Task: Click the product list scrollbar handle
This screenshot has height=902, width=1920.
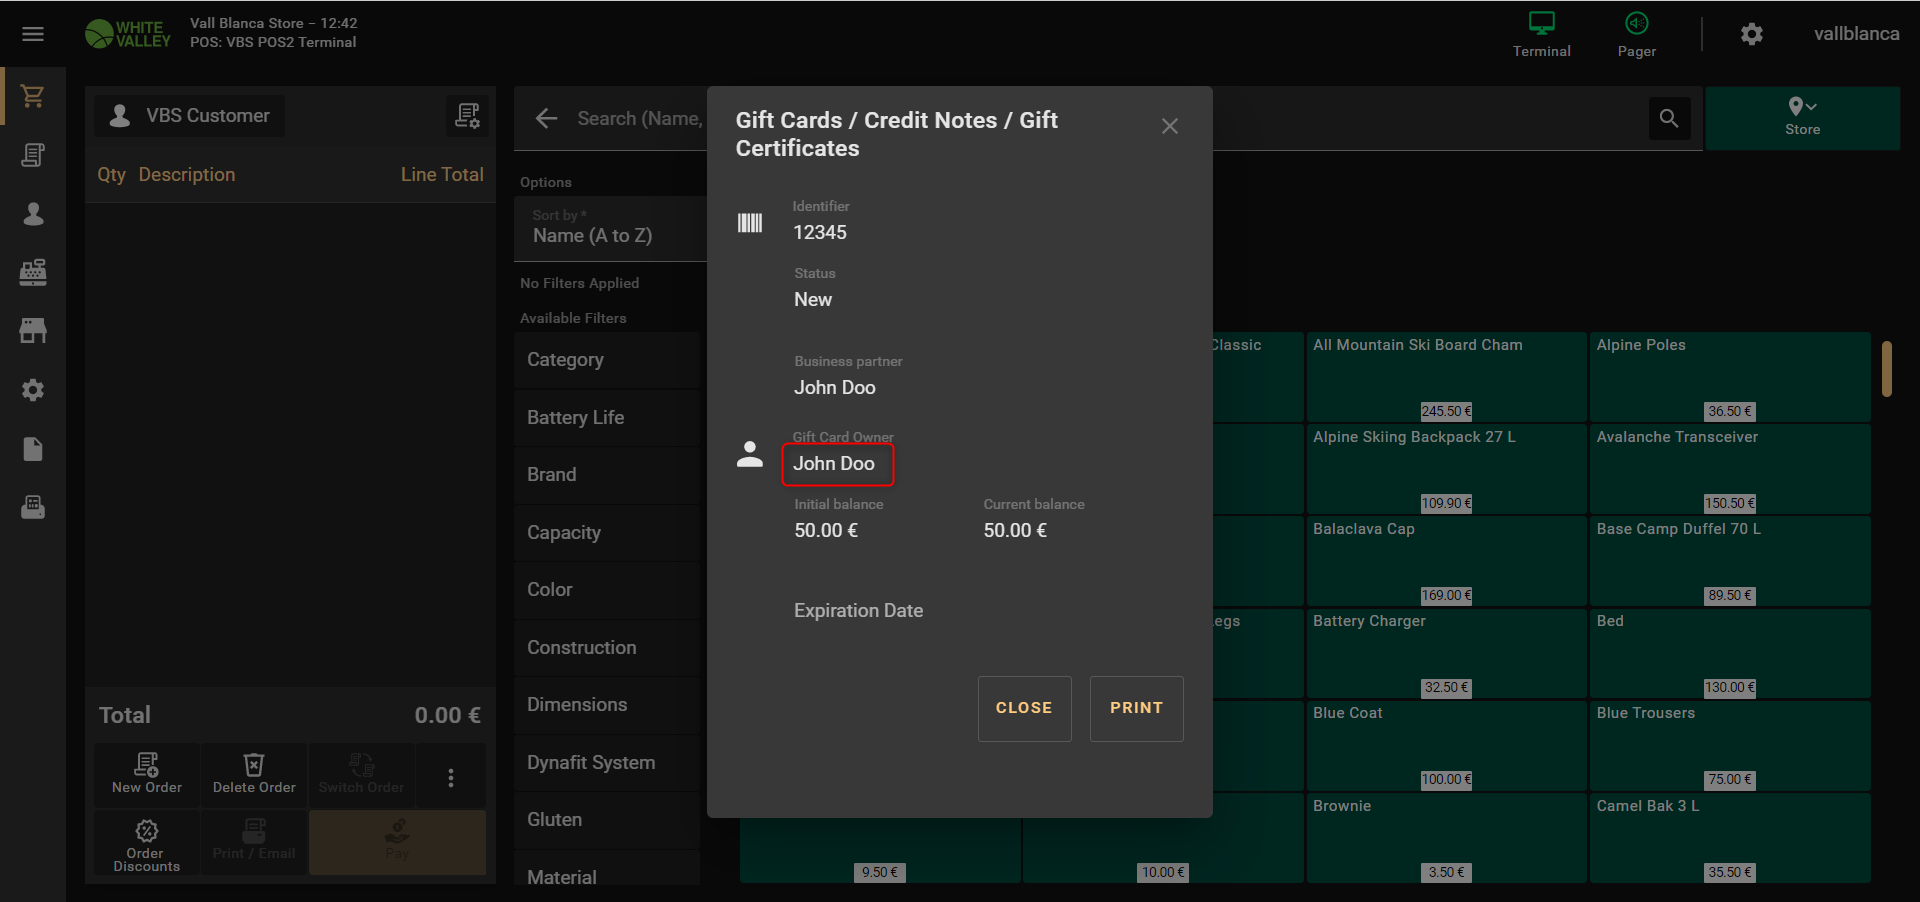Action: coord(1886,369)
